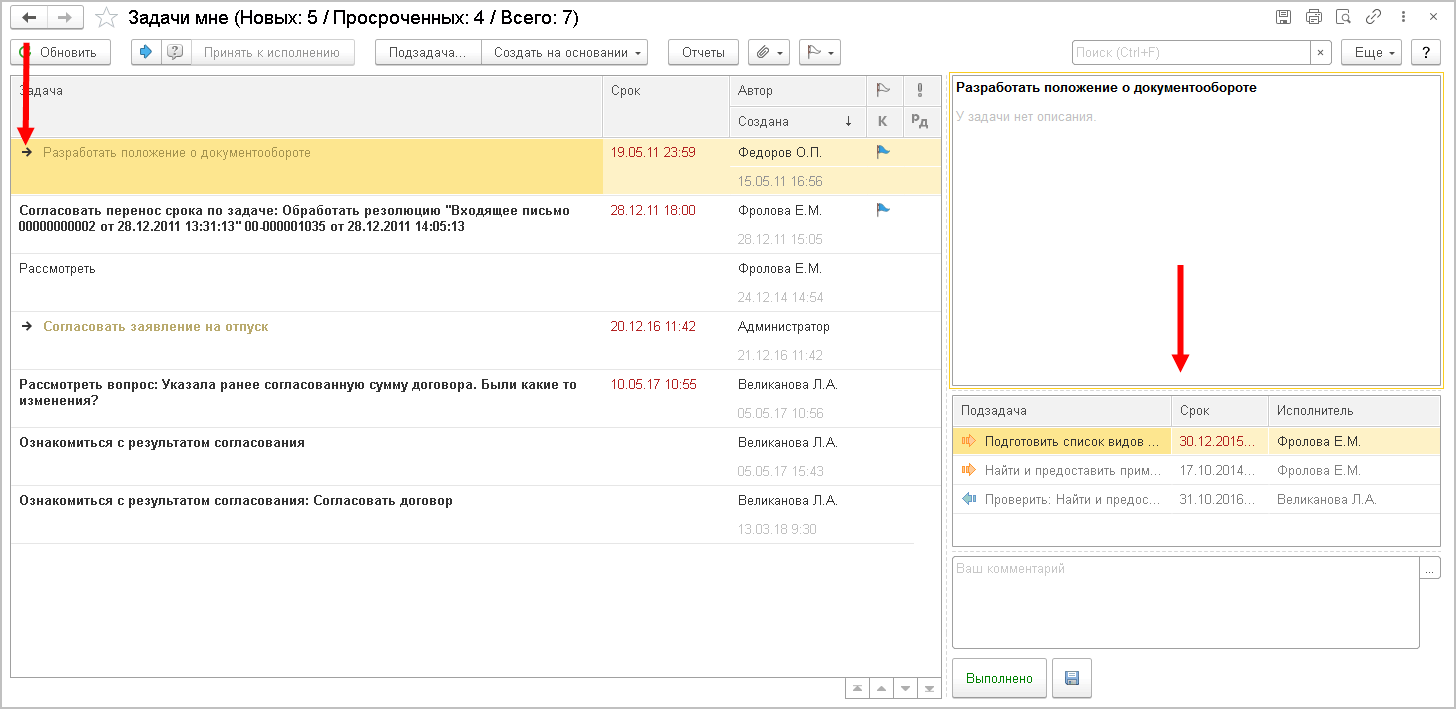Click the orange arrow icon beside Подготовить список видов
This screenshot has width=1456, height=709.
tap(968, 441)
